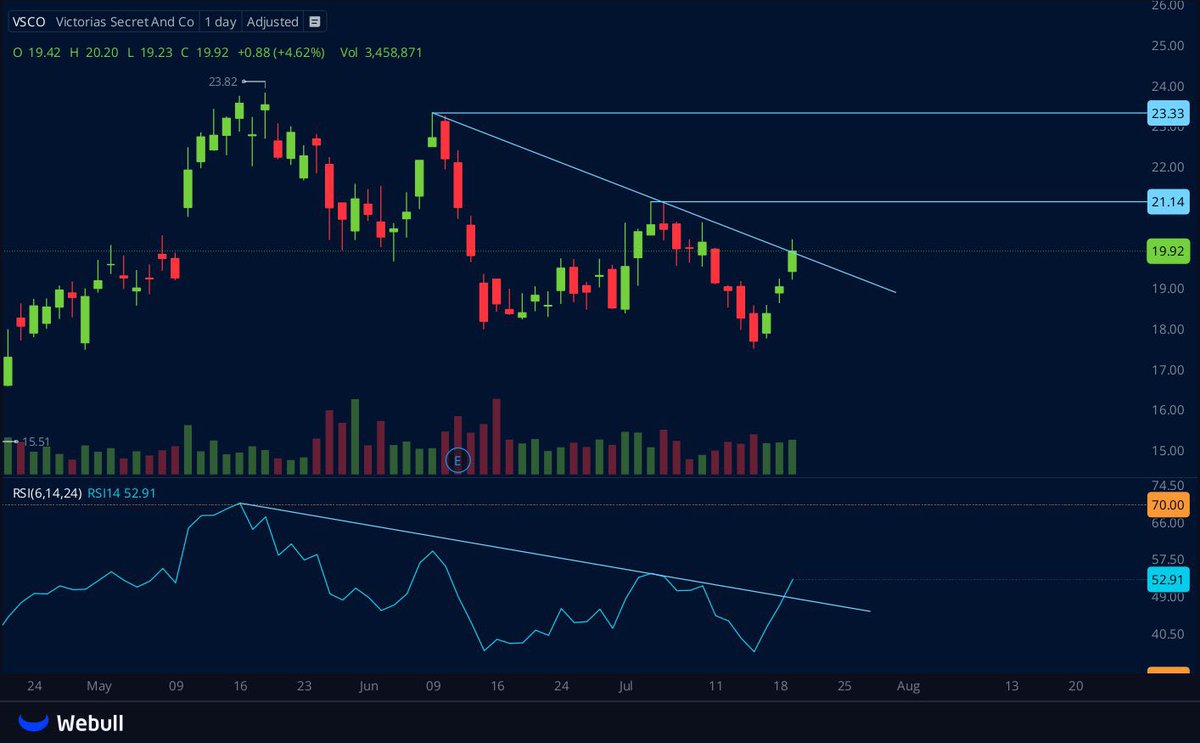Click the 22.00 price axis label
Screen dimensions: 1200x743
tap(1168, 166)
